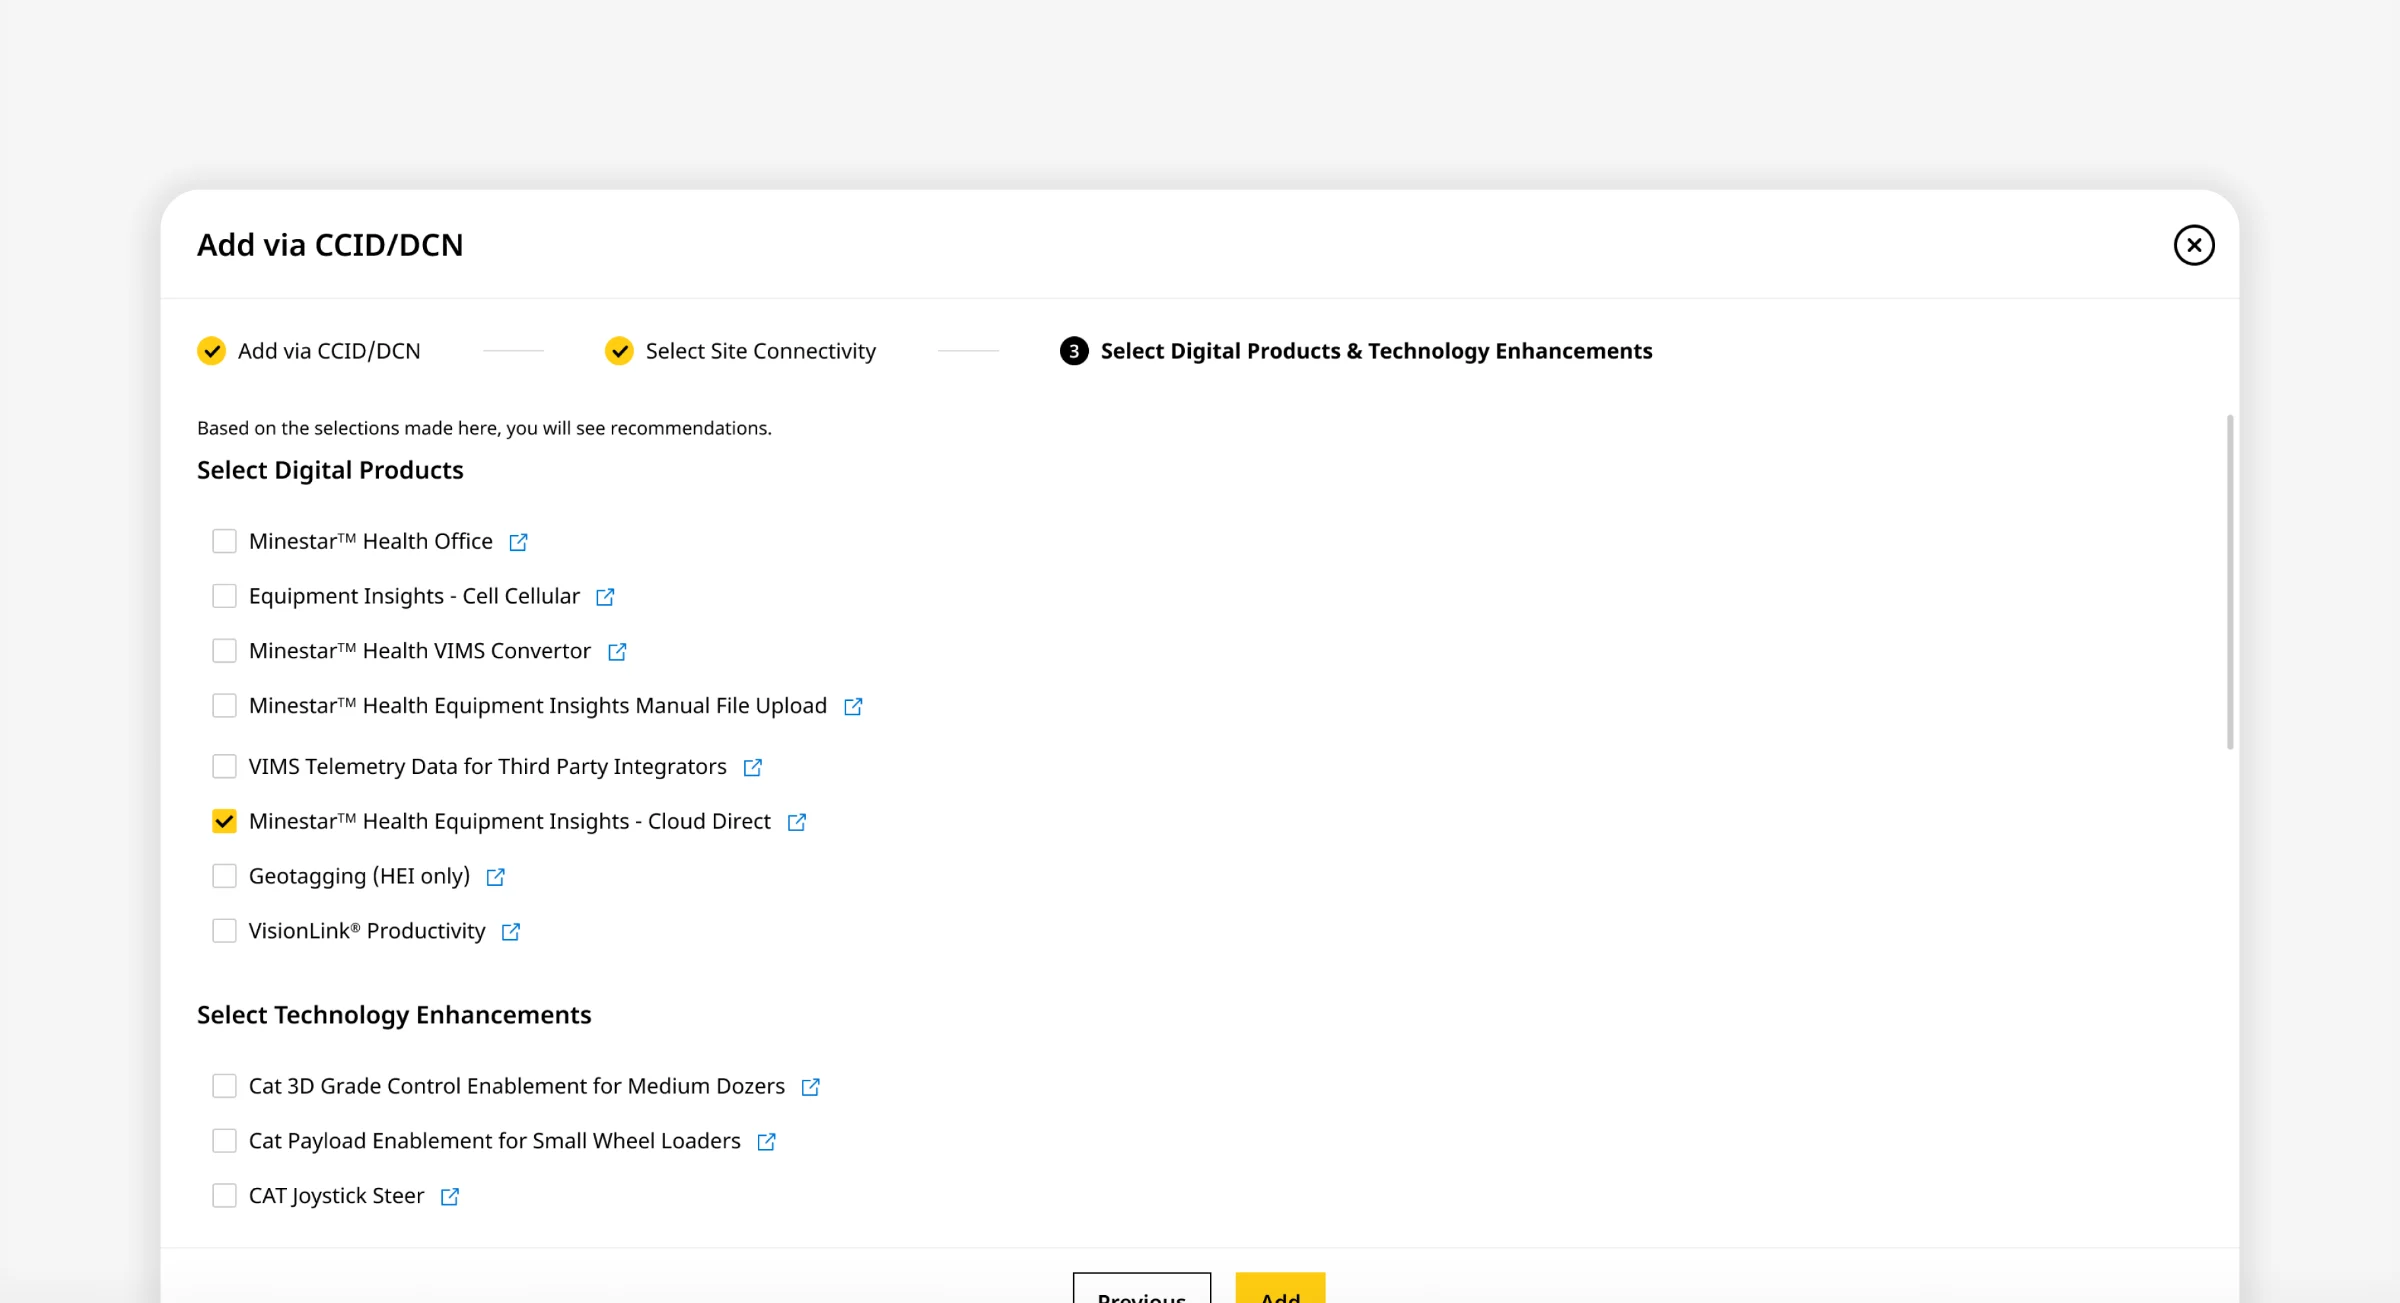Go to the Add via CCID/DCN step
The image size is (2400, 1303).
click(309, 351)
